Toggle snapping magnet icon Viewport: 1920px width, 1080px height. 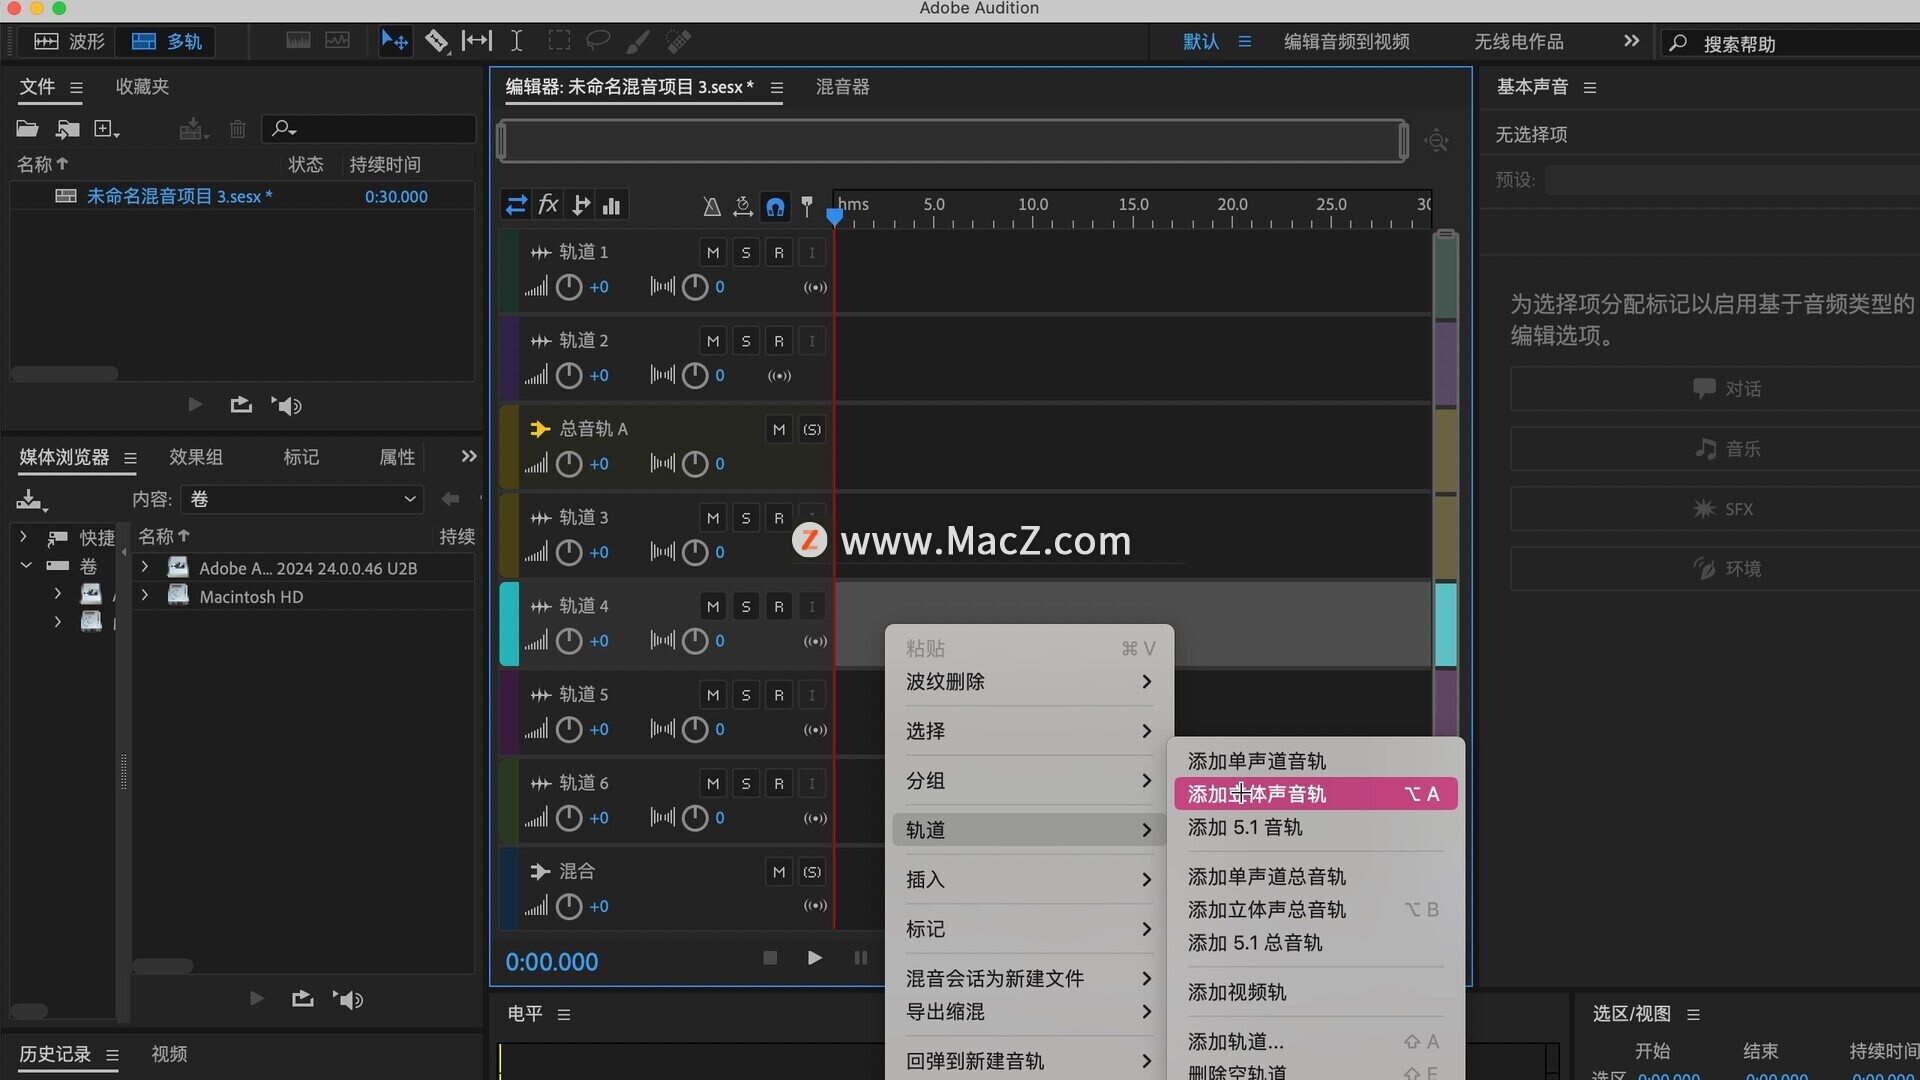click(775, 207)
